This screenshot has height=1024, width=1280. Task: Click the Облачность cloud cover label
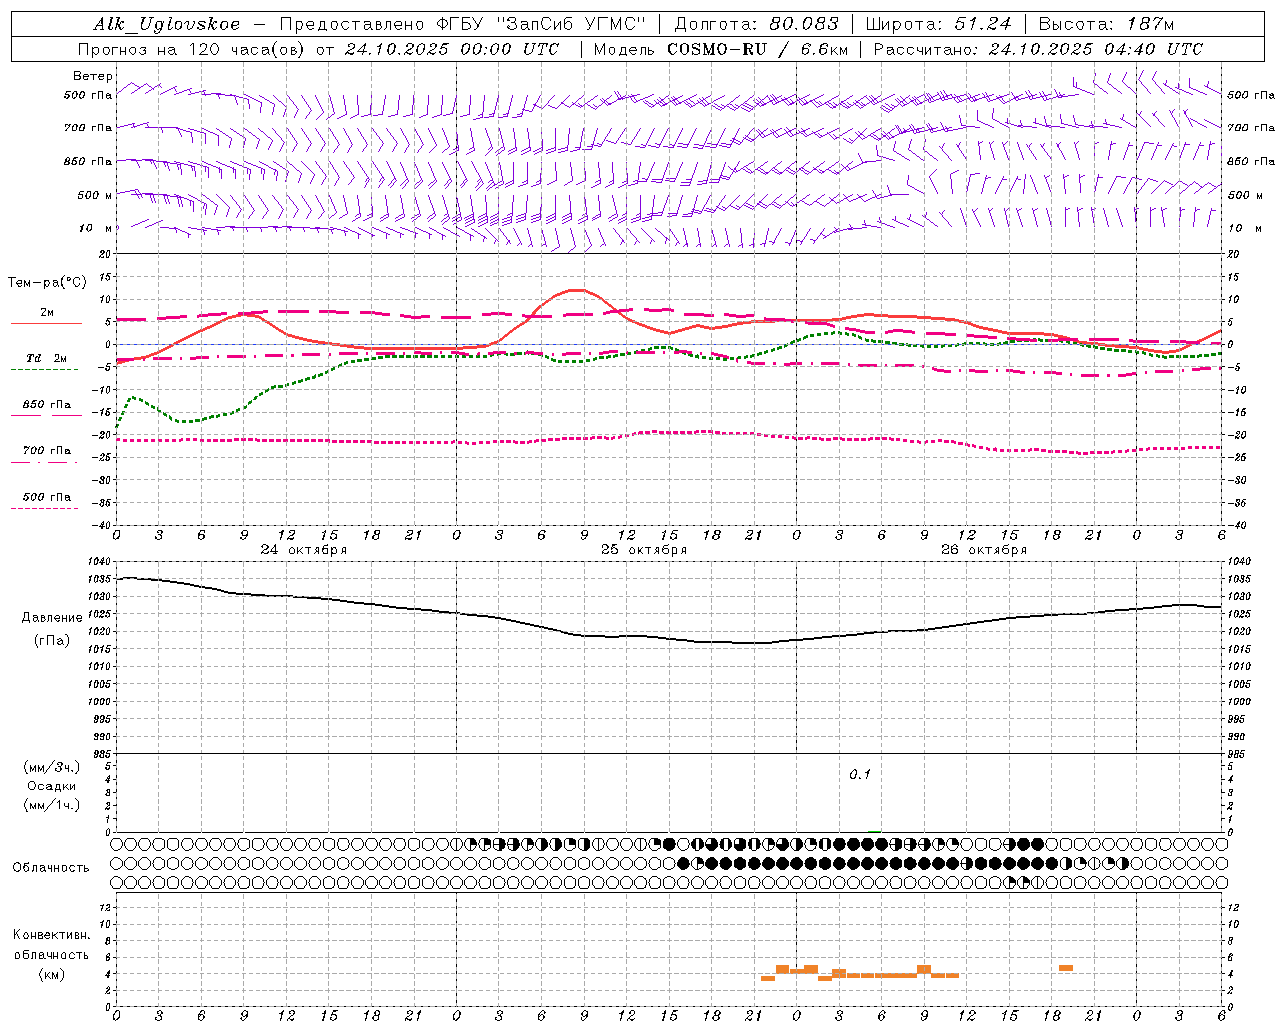tap(51, 868)
